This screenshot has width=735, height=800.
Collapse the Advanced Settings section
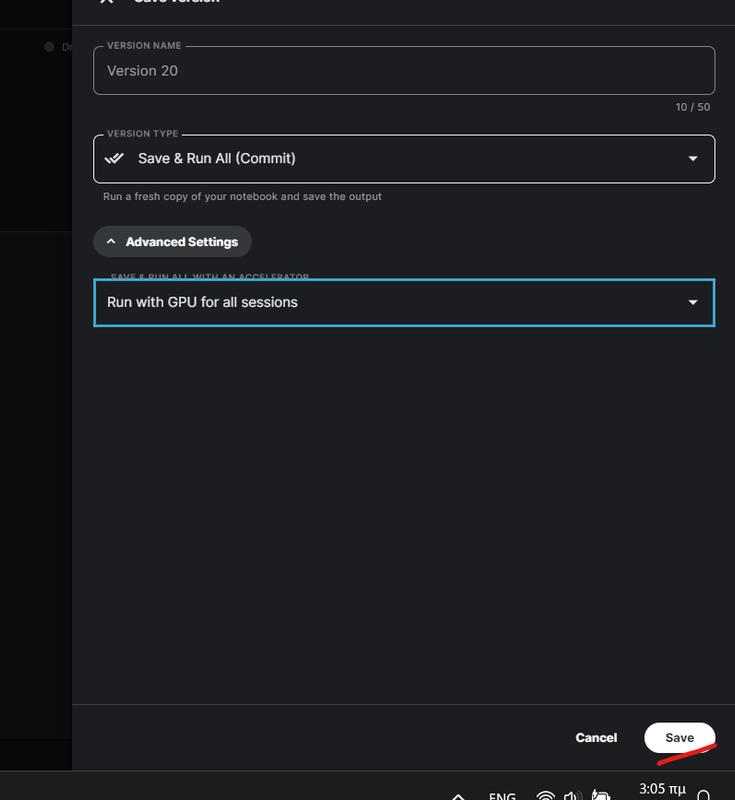pyautogui.click(x=172, y=242)
